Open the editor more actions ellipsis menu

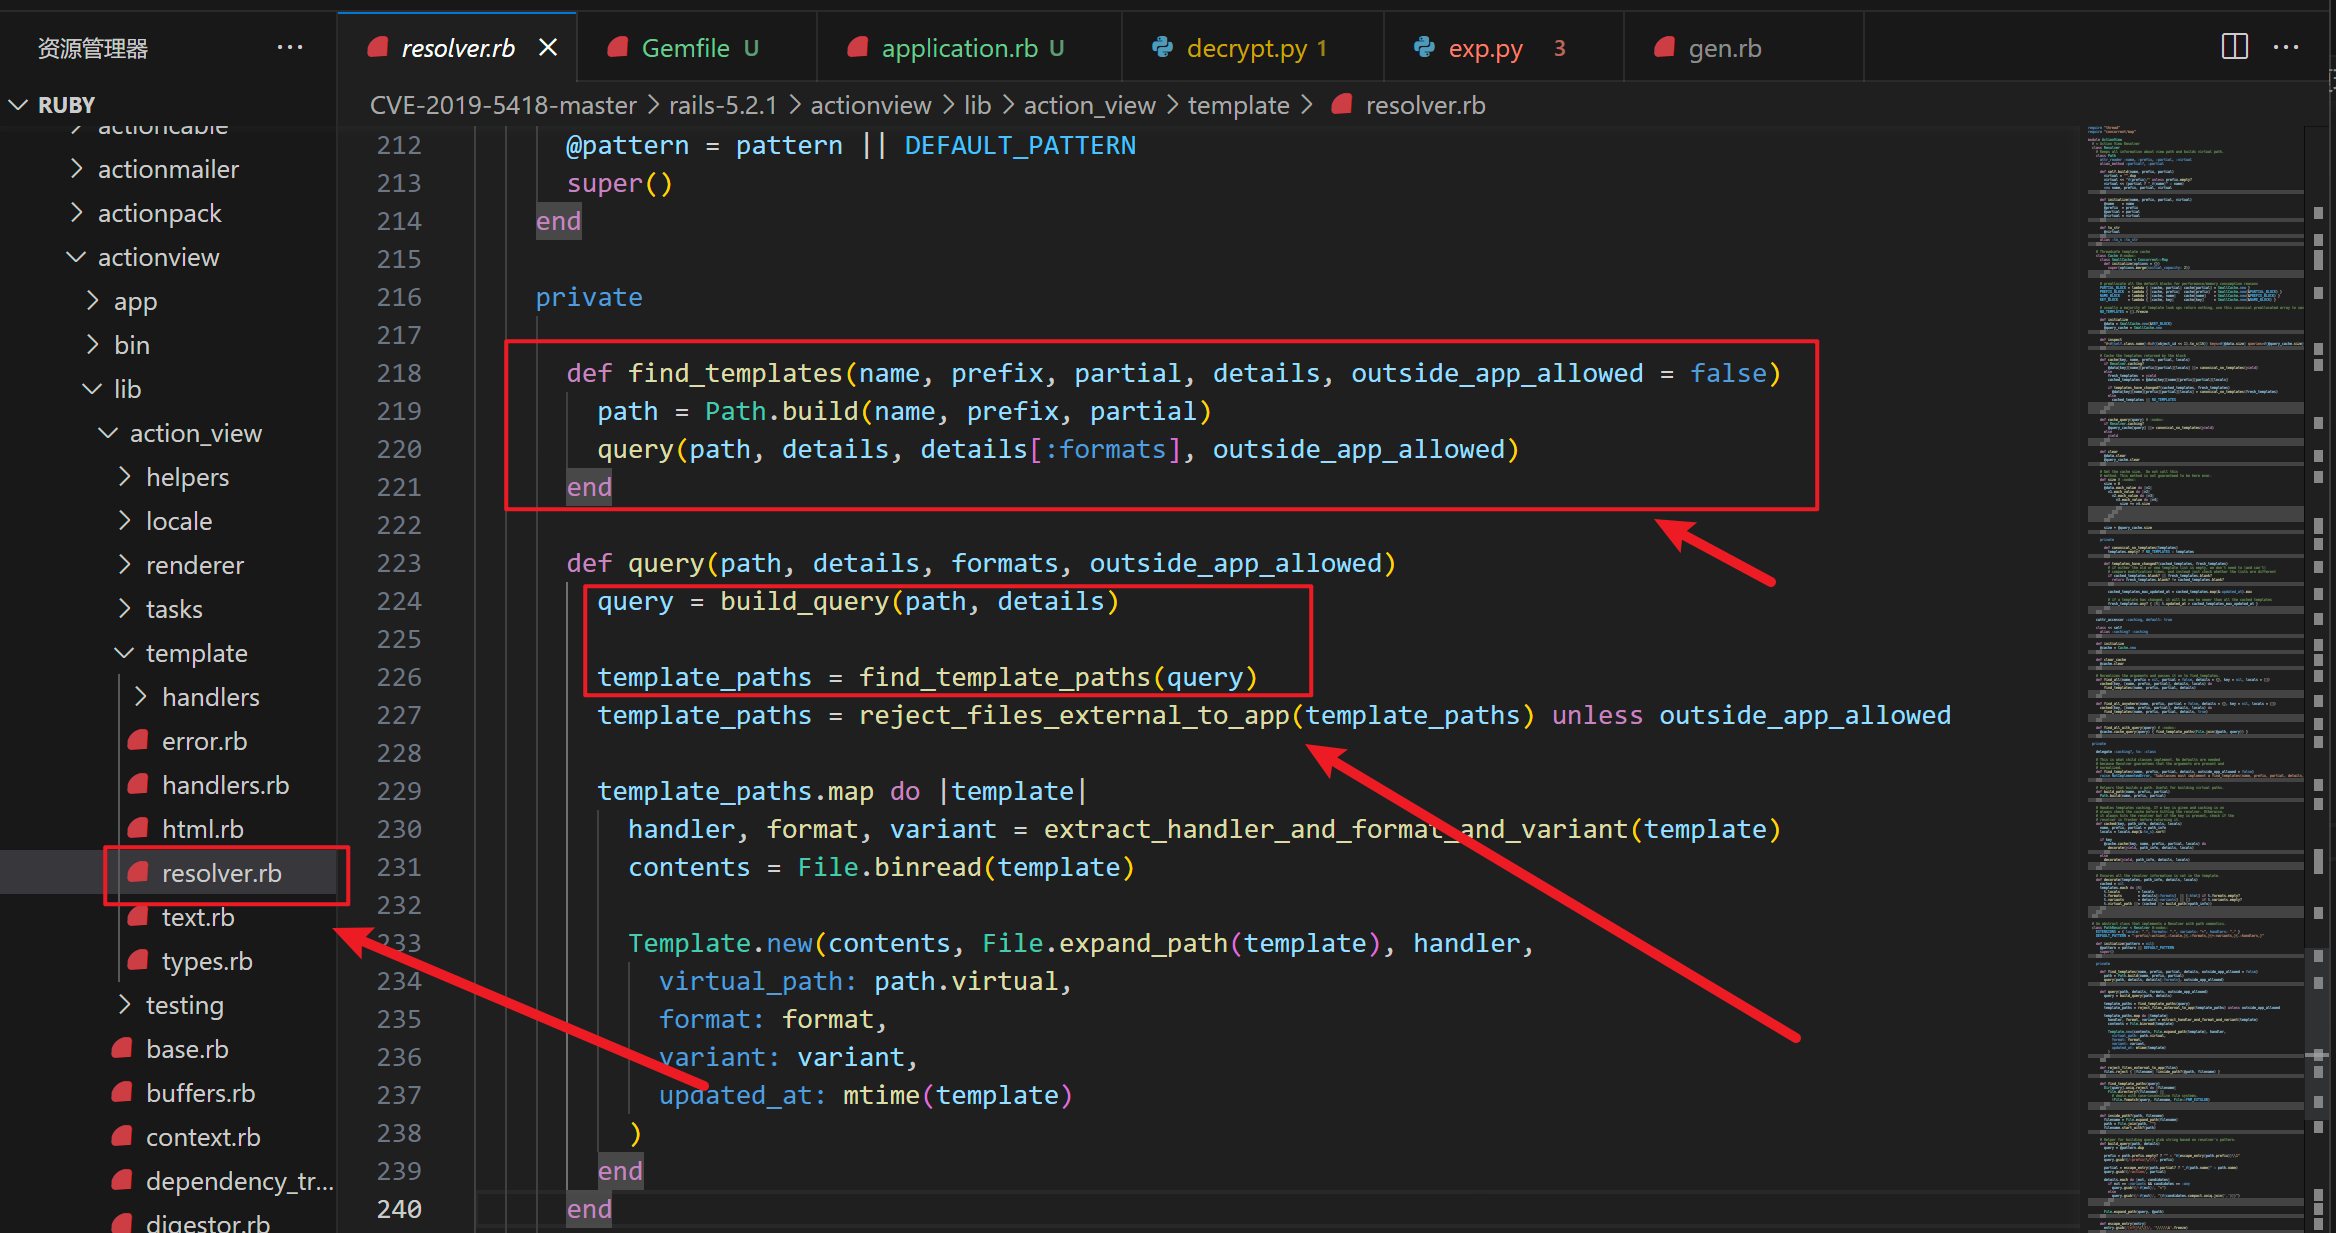coord(2286,47)
